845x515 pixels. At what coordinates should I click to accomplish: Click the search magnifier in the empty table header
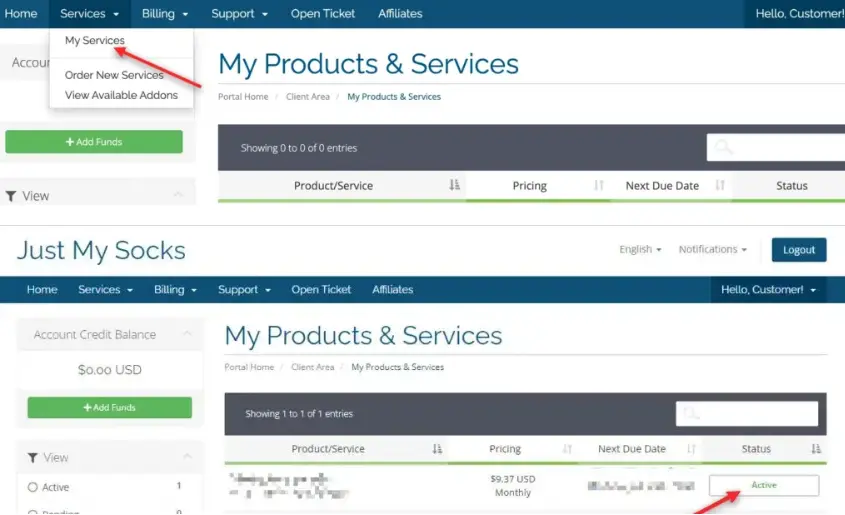(722, 147)
